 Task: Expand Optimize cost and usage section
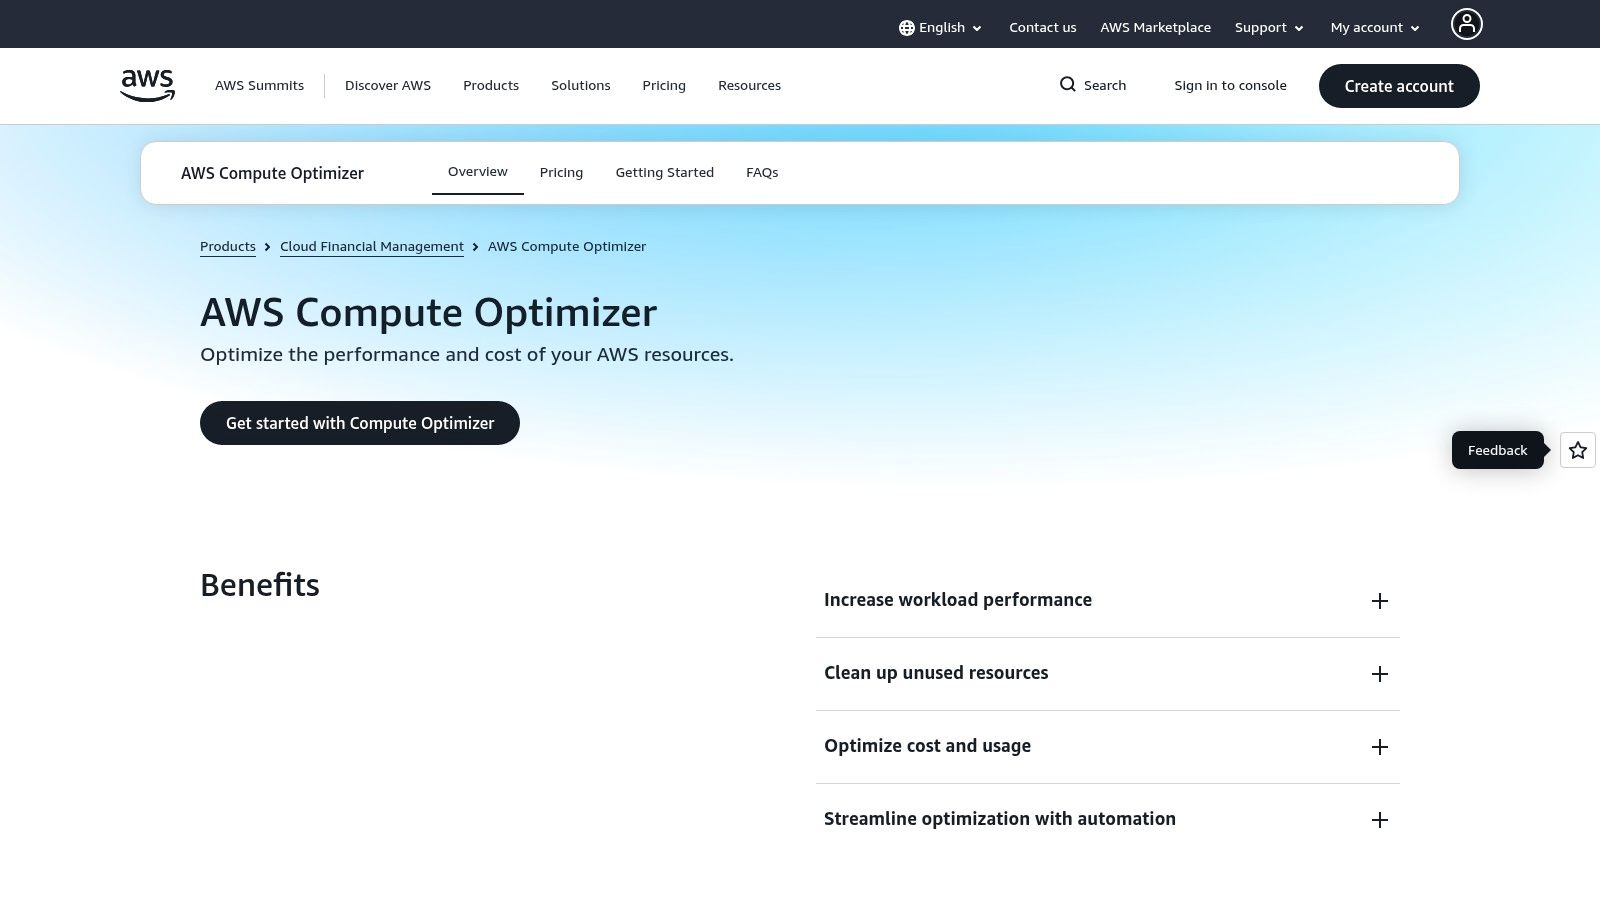(x=1108, y=747)
